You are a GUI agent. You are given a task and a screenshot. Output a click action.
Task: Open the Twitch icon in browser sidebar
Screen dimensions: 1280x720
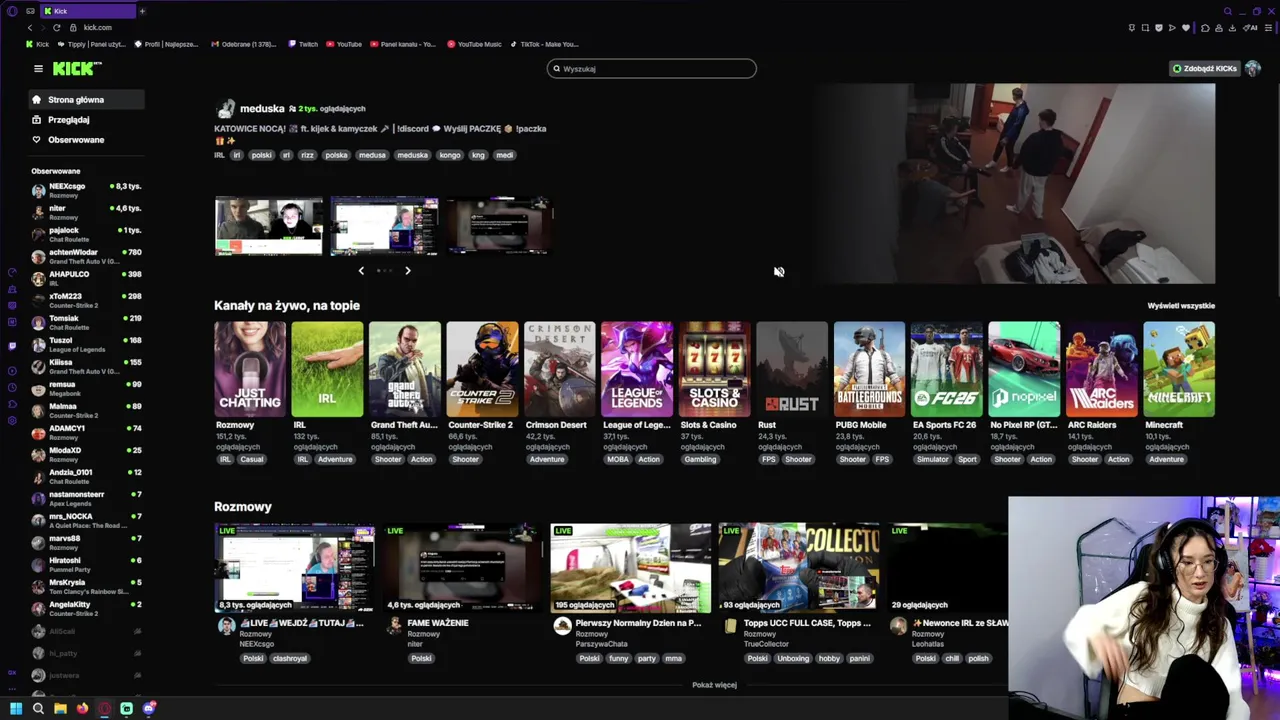click(12, 346)
